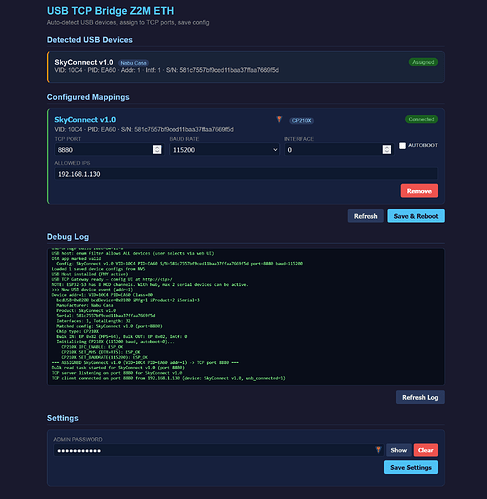Click Save & Reboot button
This screenshot has width=487, height=499.
click(x=416, y=216)
